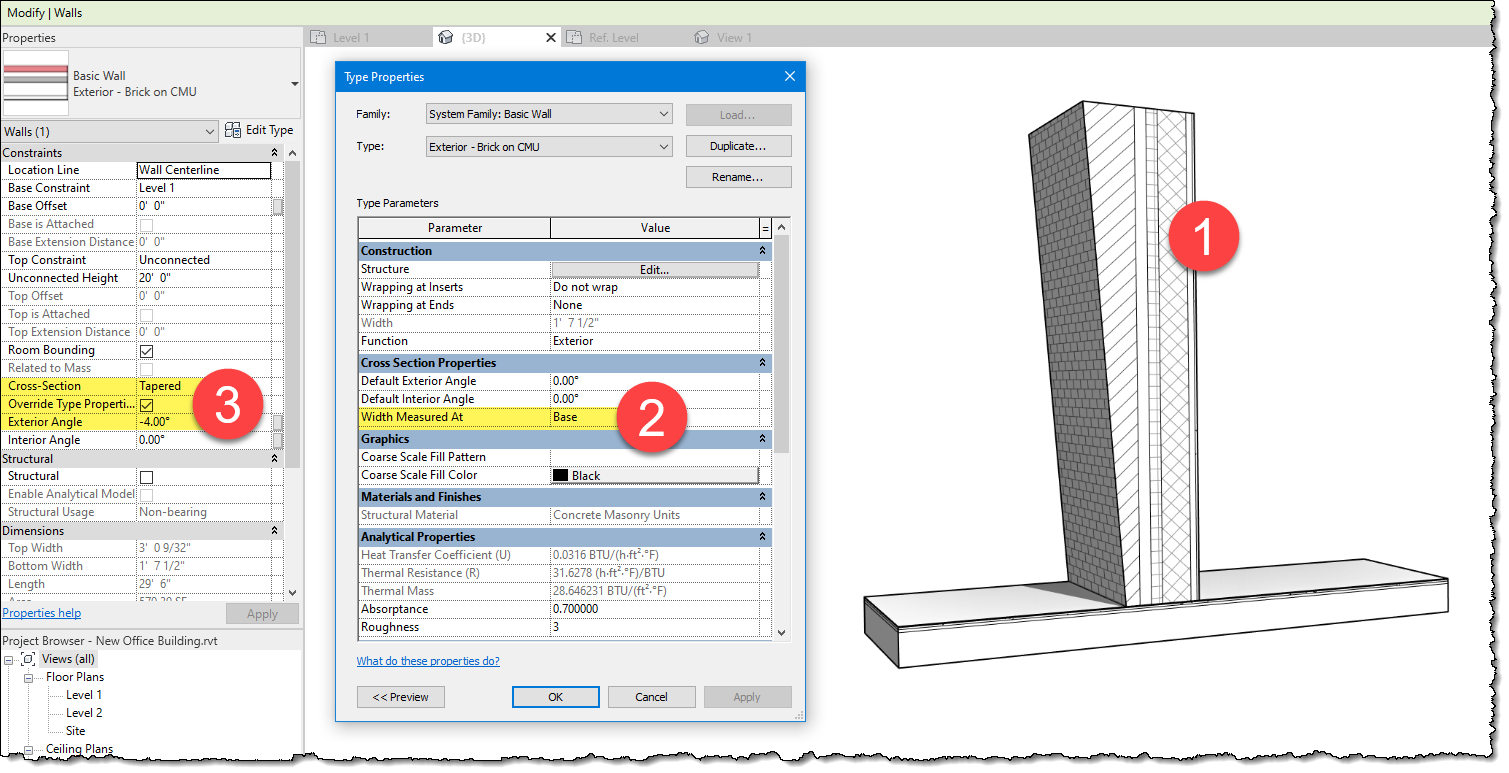Screen dimensions: 1509x773
Task: Collapse the Cross Section Properties group
Action: [763, 363]
